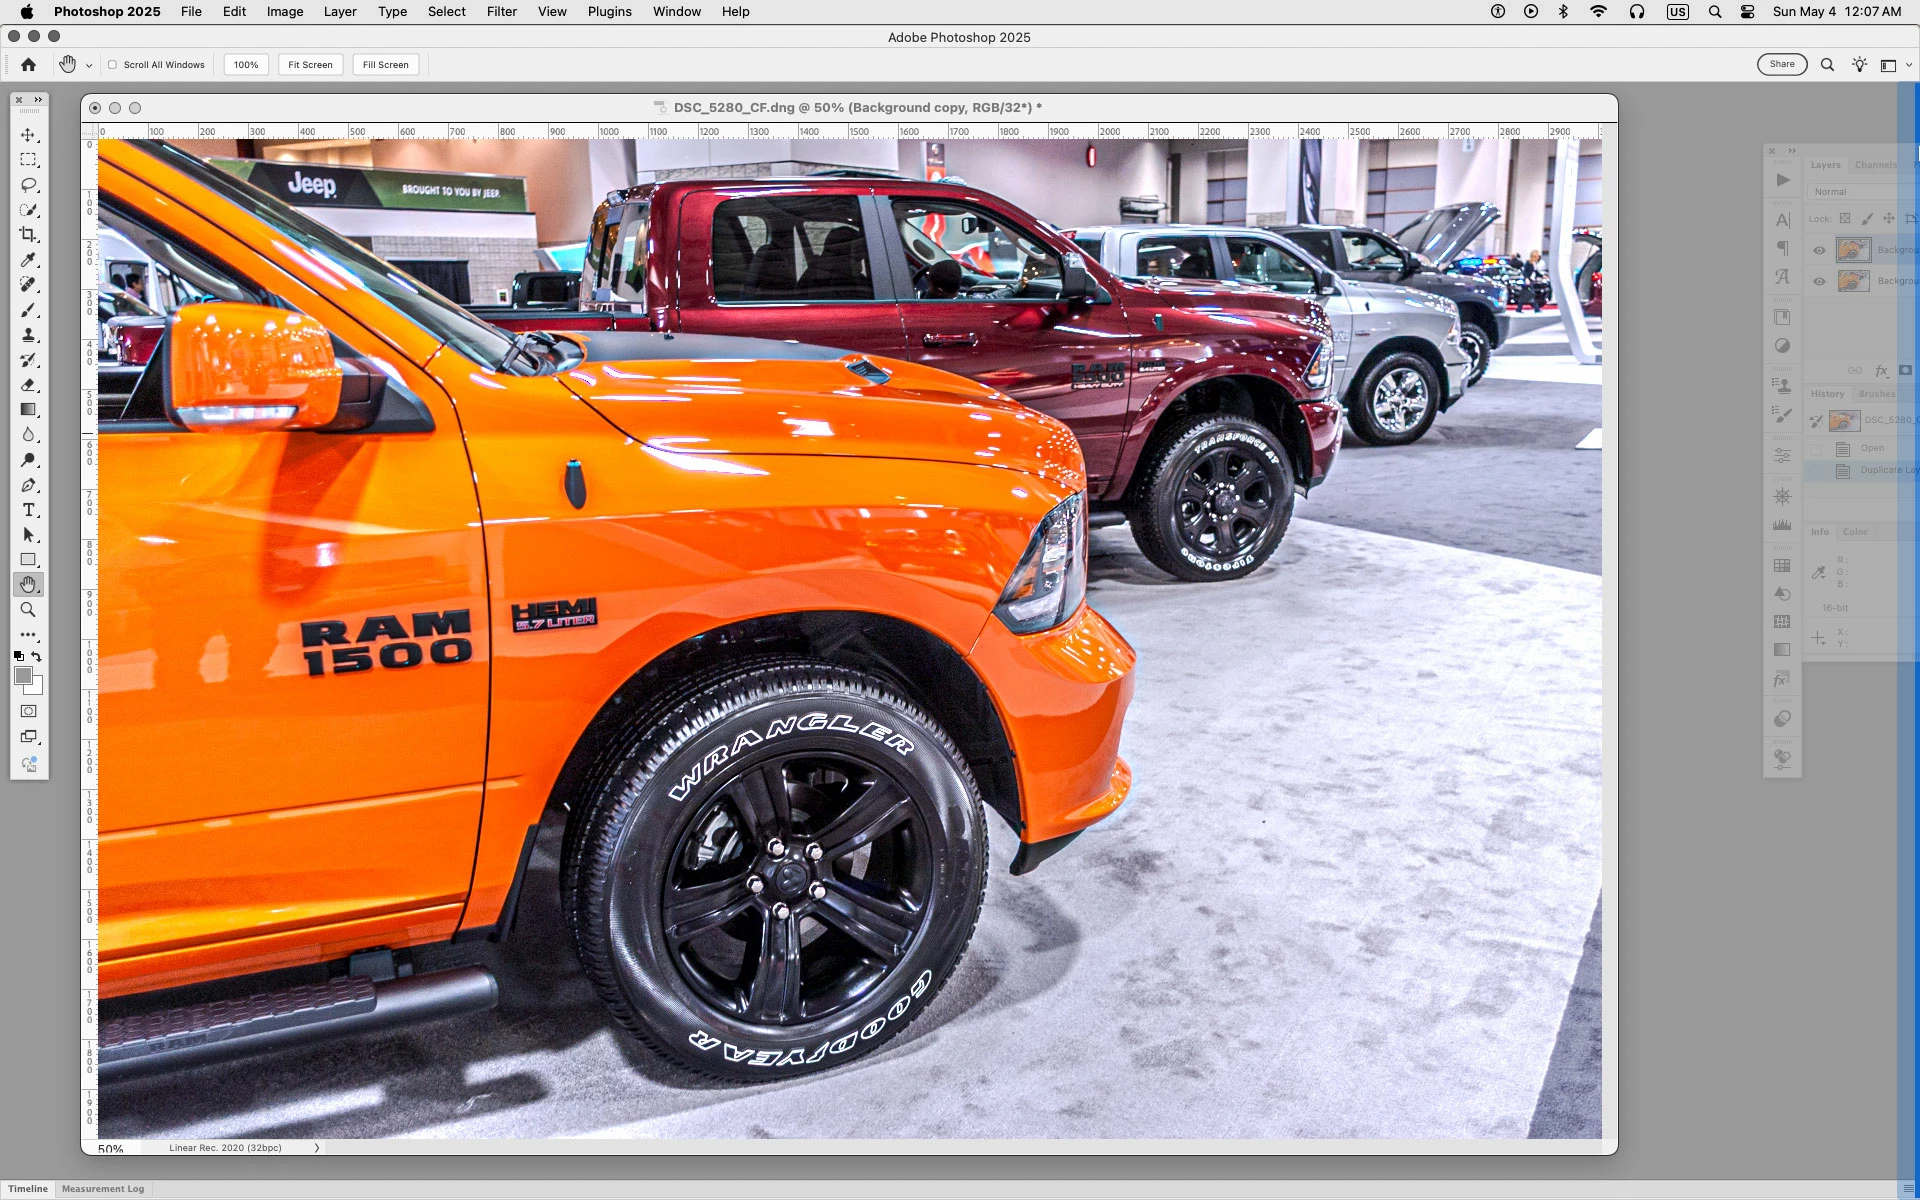This screenshot has width=1920, height=1200.
Task: Click the Fit Screen button
Action: tap(310, 65)
